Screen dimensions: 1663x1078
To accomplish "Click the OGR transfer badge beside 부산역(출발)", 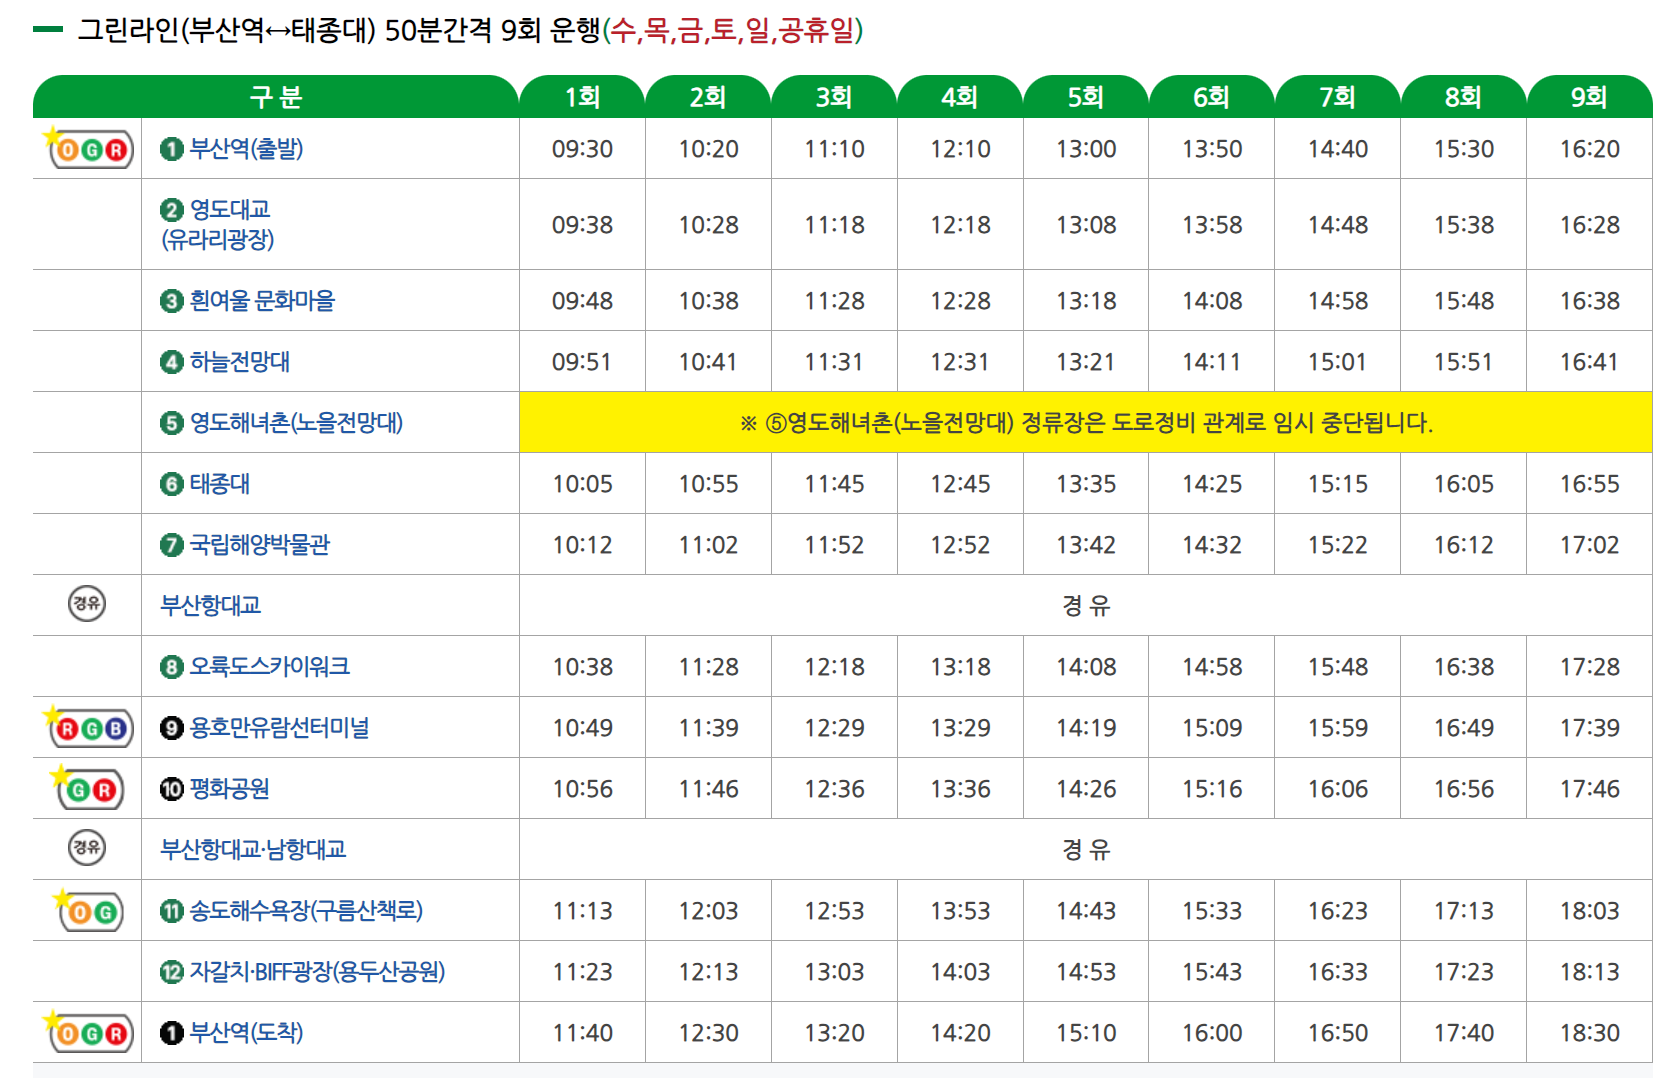I will pyautogui.click(x=89, y=148).
